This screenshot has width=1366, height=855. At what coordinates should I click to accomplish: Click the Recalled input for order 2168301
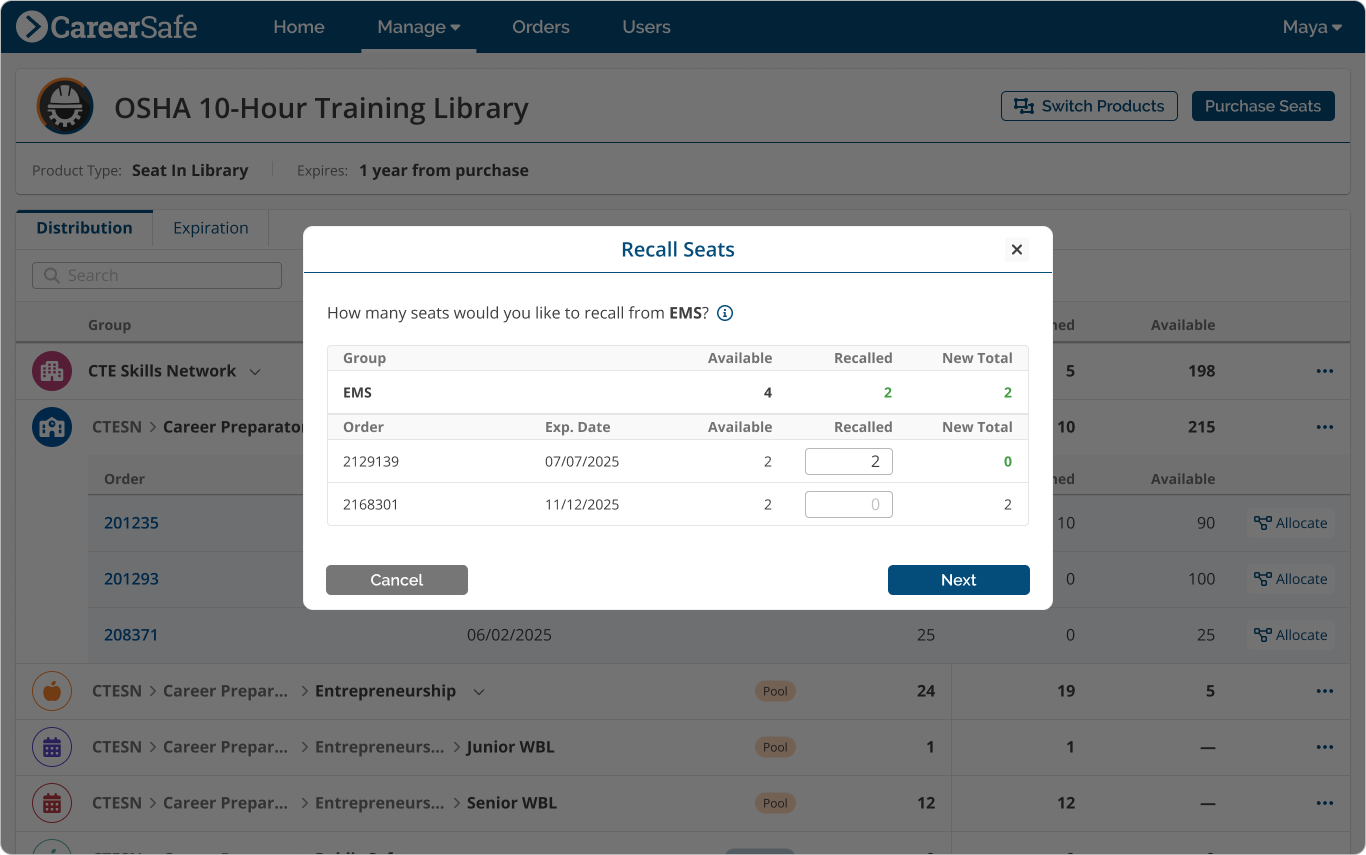(x=848, y=504)
